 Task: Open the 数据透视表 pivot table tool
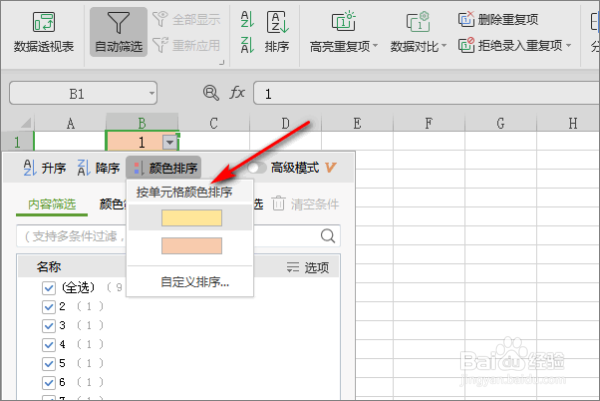coord(44,32)
